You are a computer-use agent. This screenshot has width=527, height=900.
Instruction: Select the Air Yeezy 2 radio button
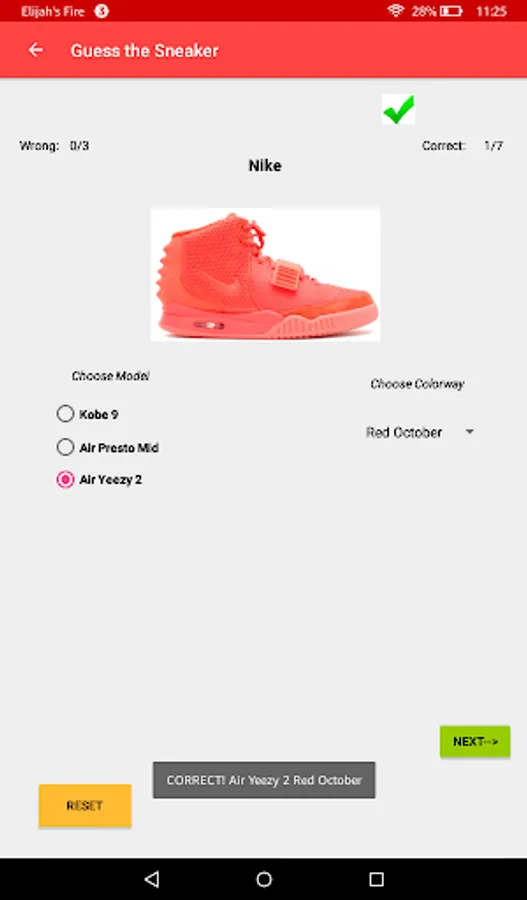65,479
